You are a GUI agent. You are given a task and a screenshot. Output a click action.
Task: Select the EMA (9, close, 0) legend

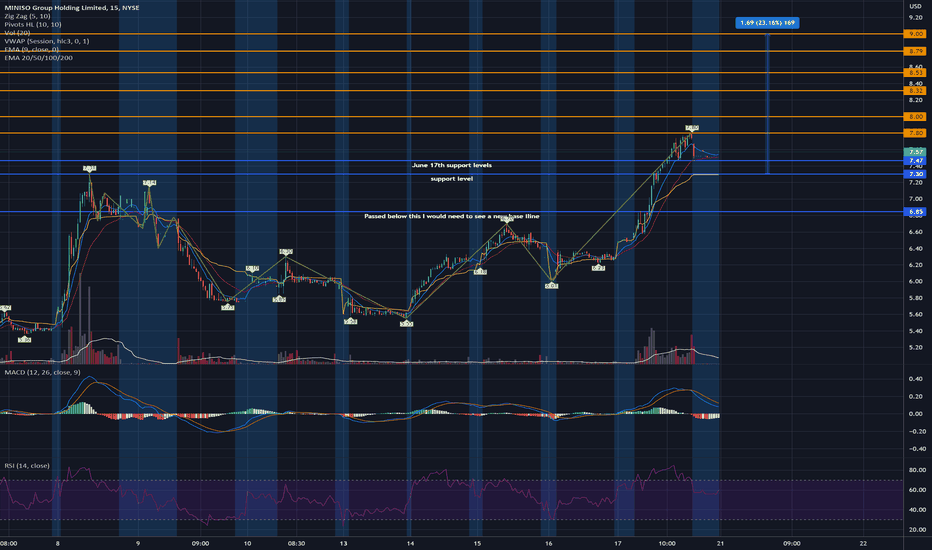click(32, 49)
